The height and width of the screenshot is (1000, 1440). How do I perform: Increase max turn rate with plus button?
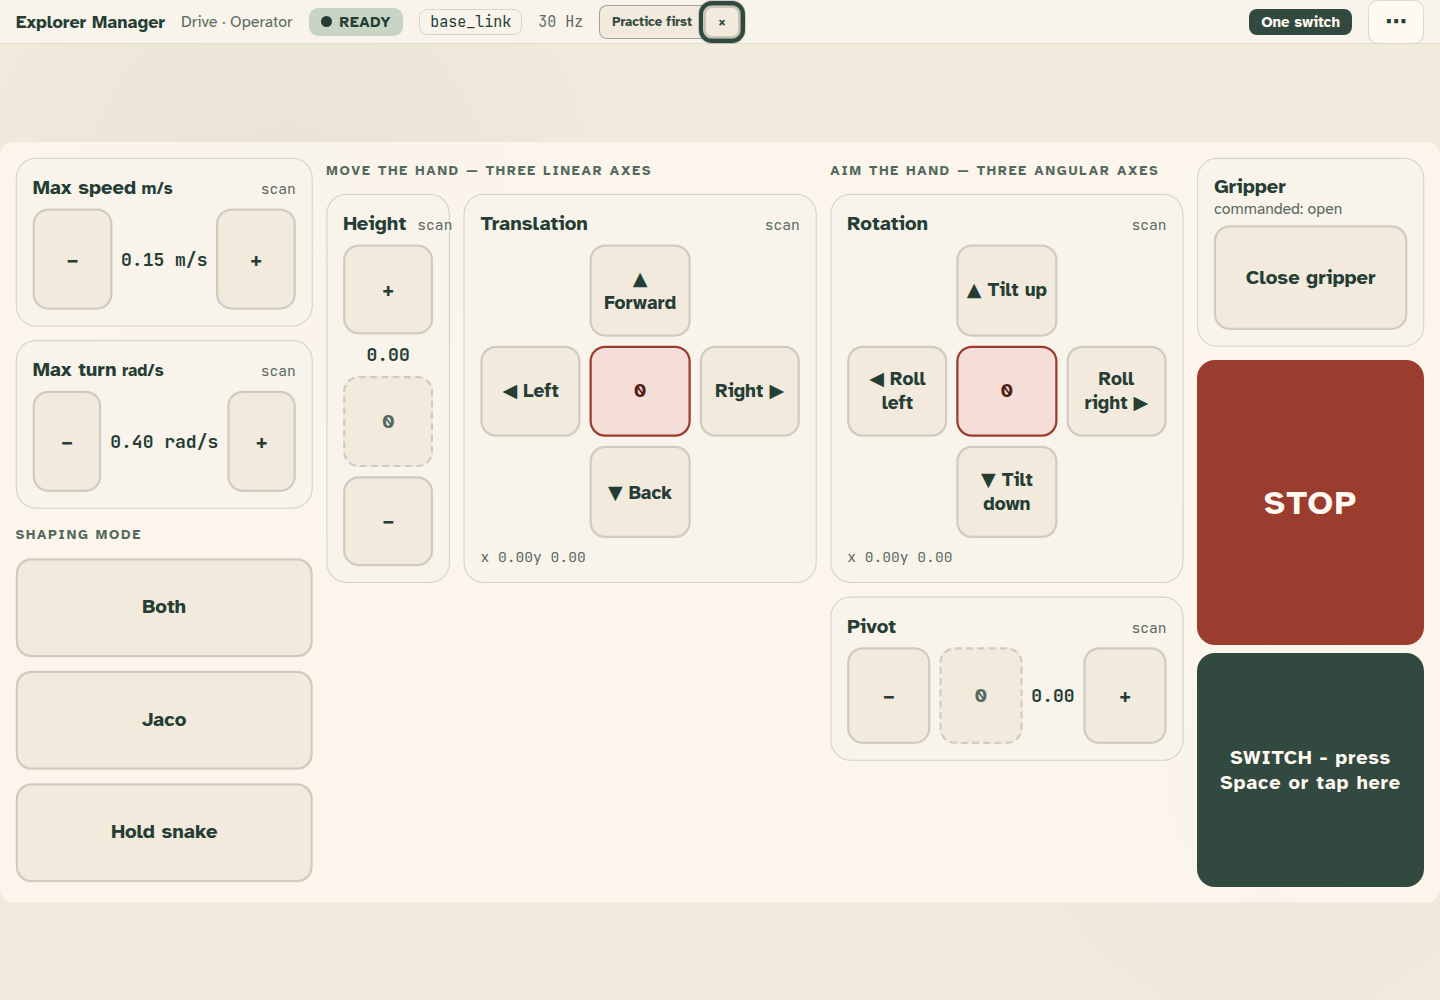[262, 441]
